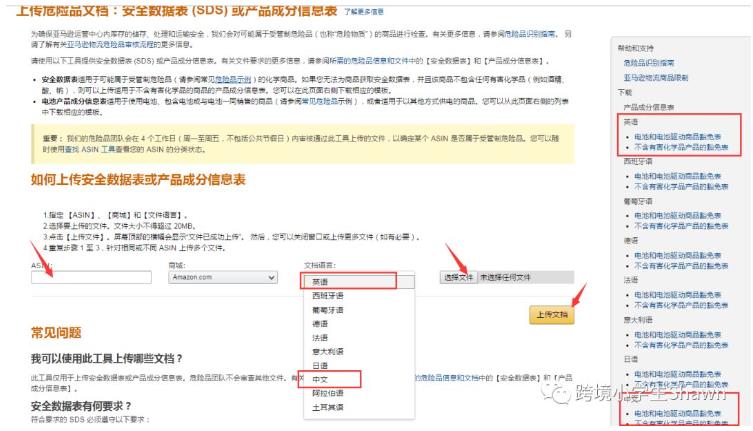753x431 pixels.
Task: Open 亚马逊物流商品限制 sidebar link
Action: tap(656, 76)
